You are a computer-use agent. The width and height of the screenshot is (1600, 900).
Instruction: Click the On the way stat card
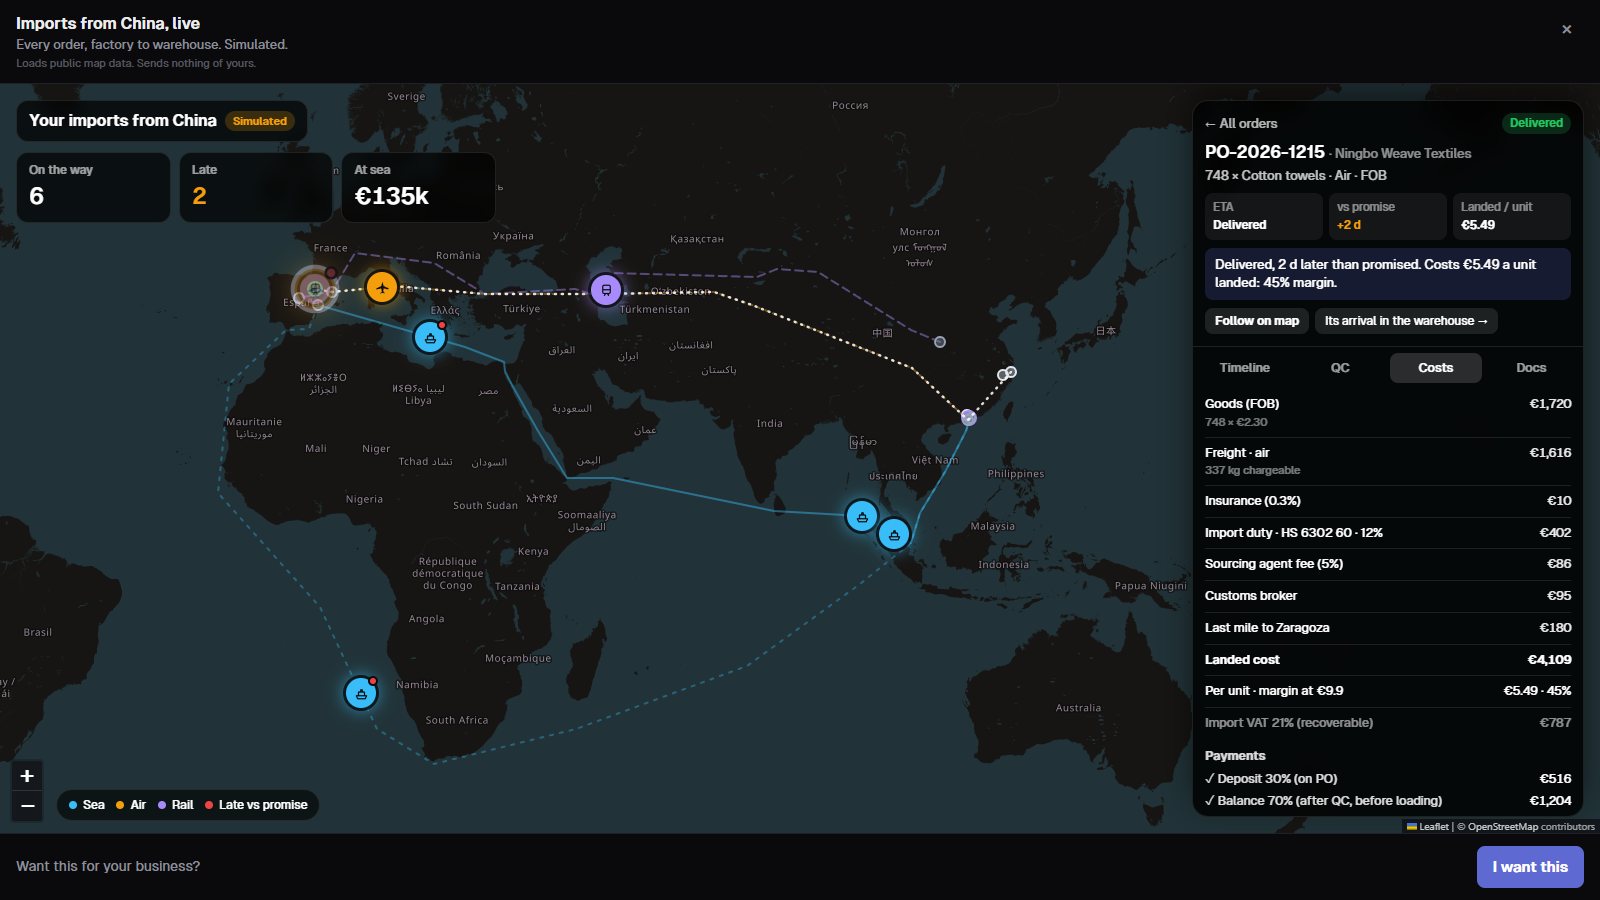[94, 187]
